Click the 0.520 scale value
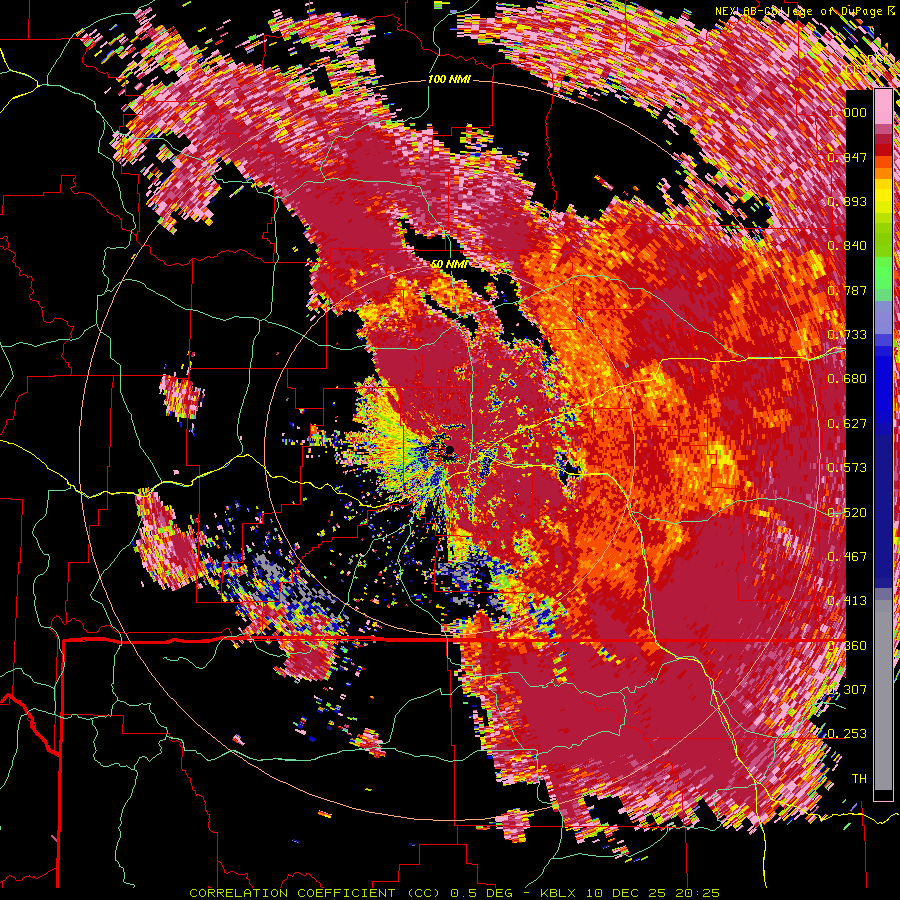900x900 pixels. [x=847, y=513]
